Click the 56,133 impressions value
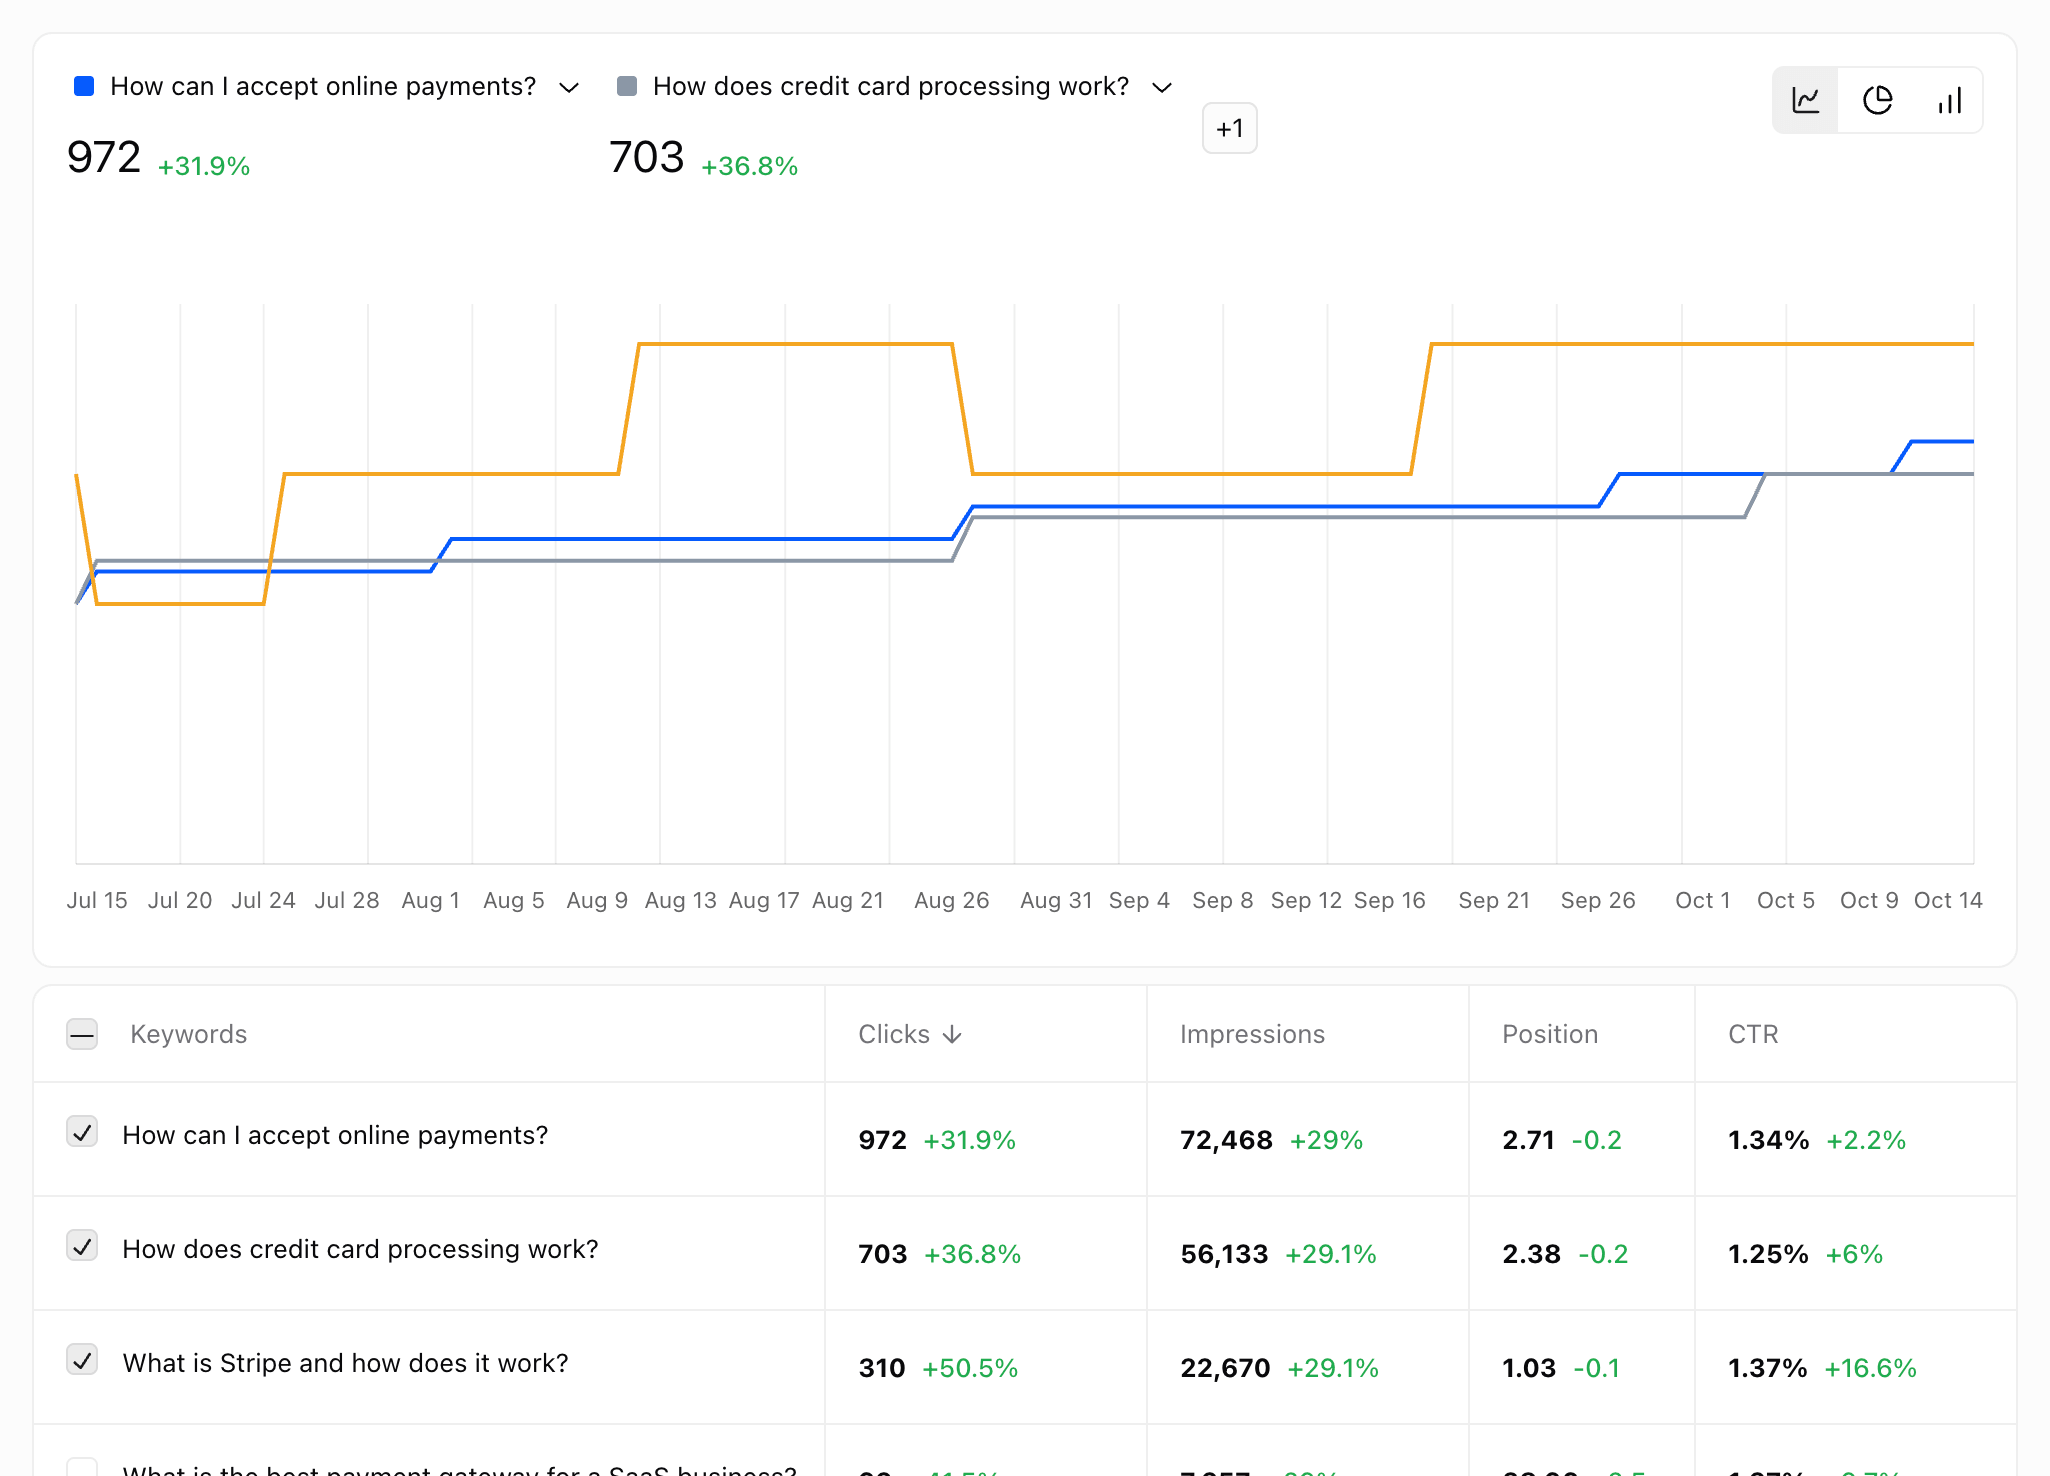 pyautogui.click(x=1224, y=1254)
